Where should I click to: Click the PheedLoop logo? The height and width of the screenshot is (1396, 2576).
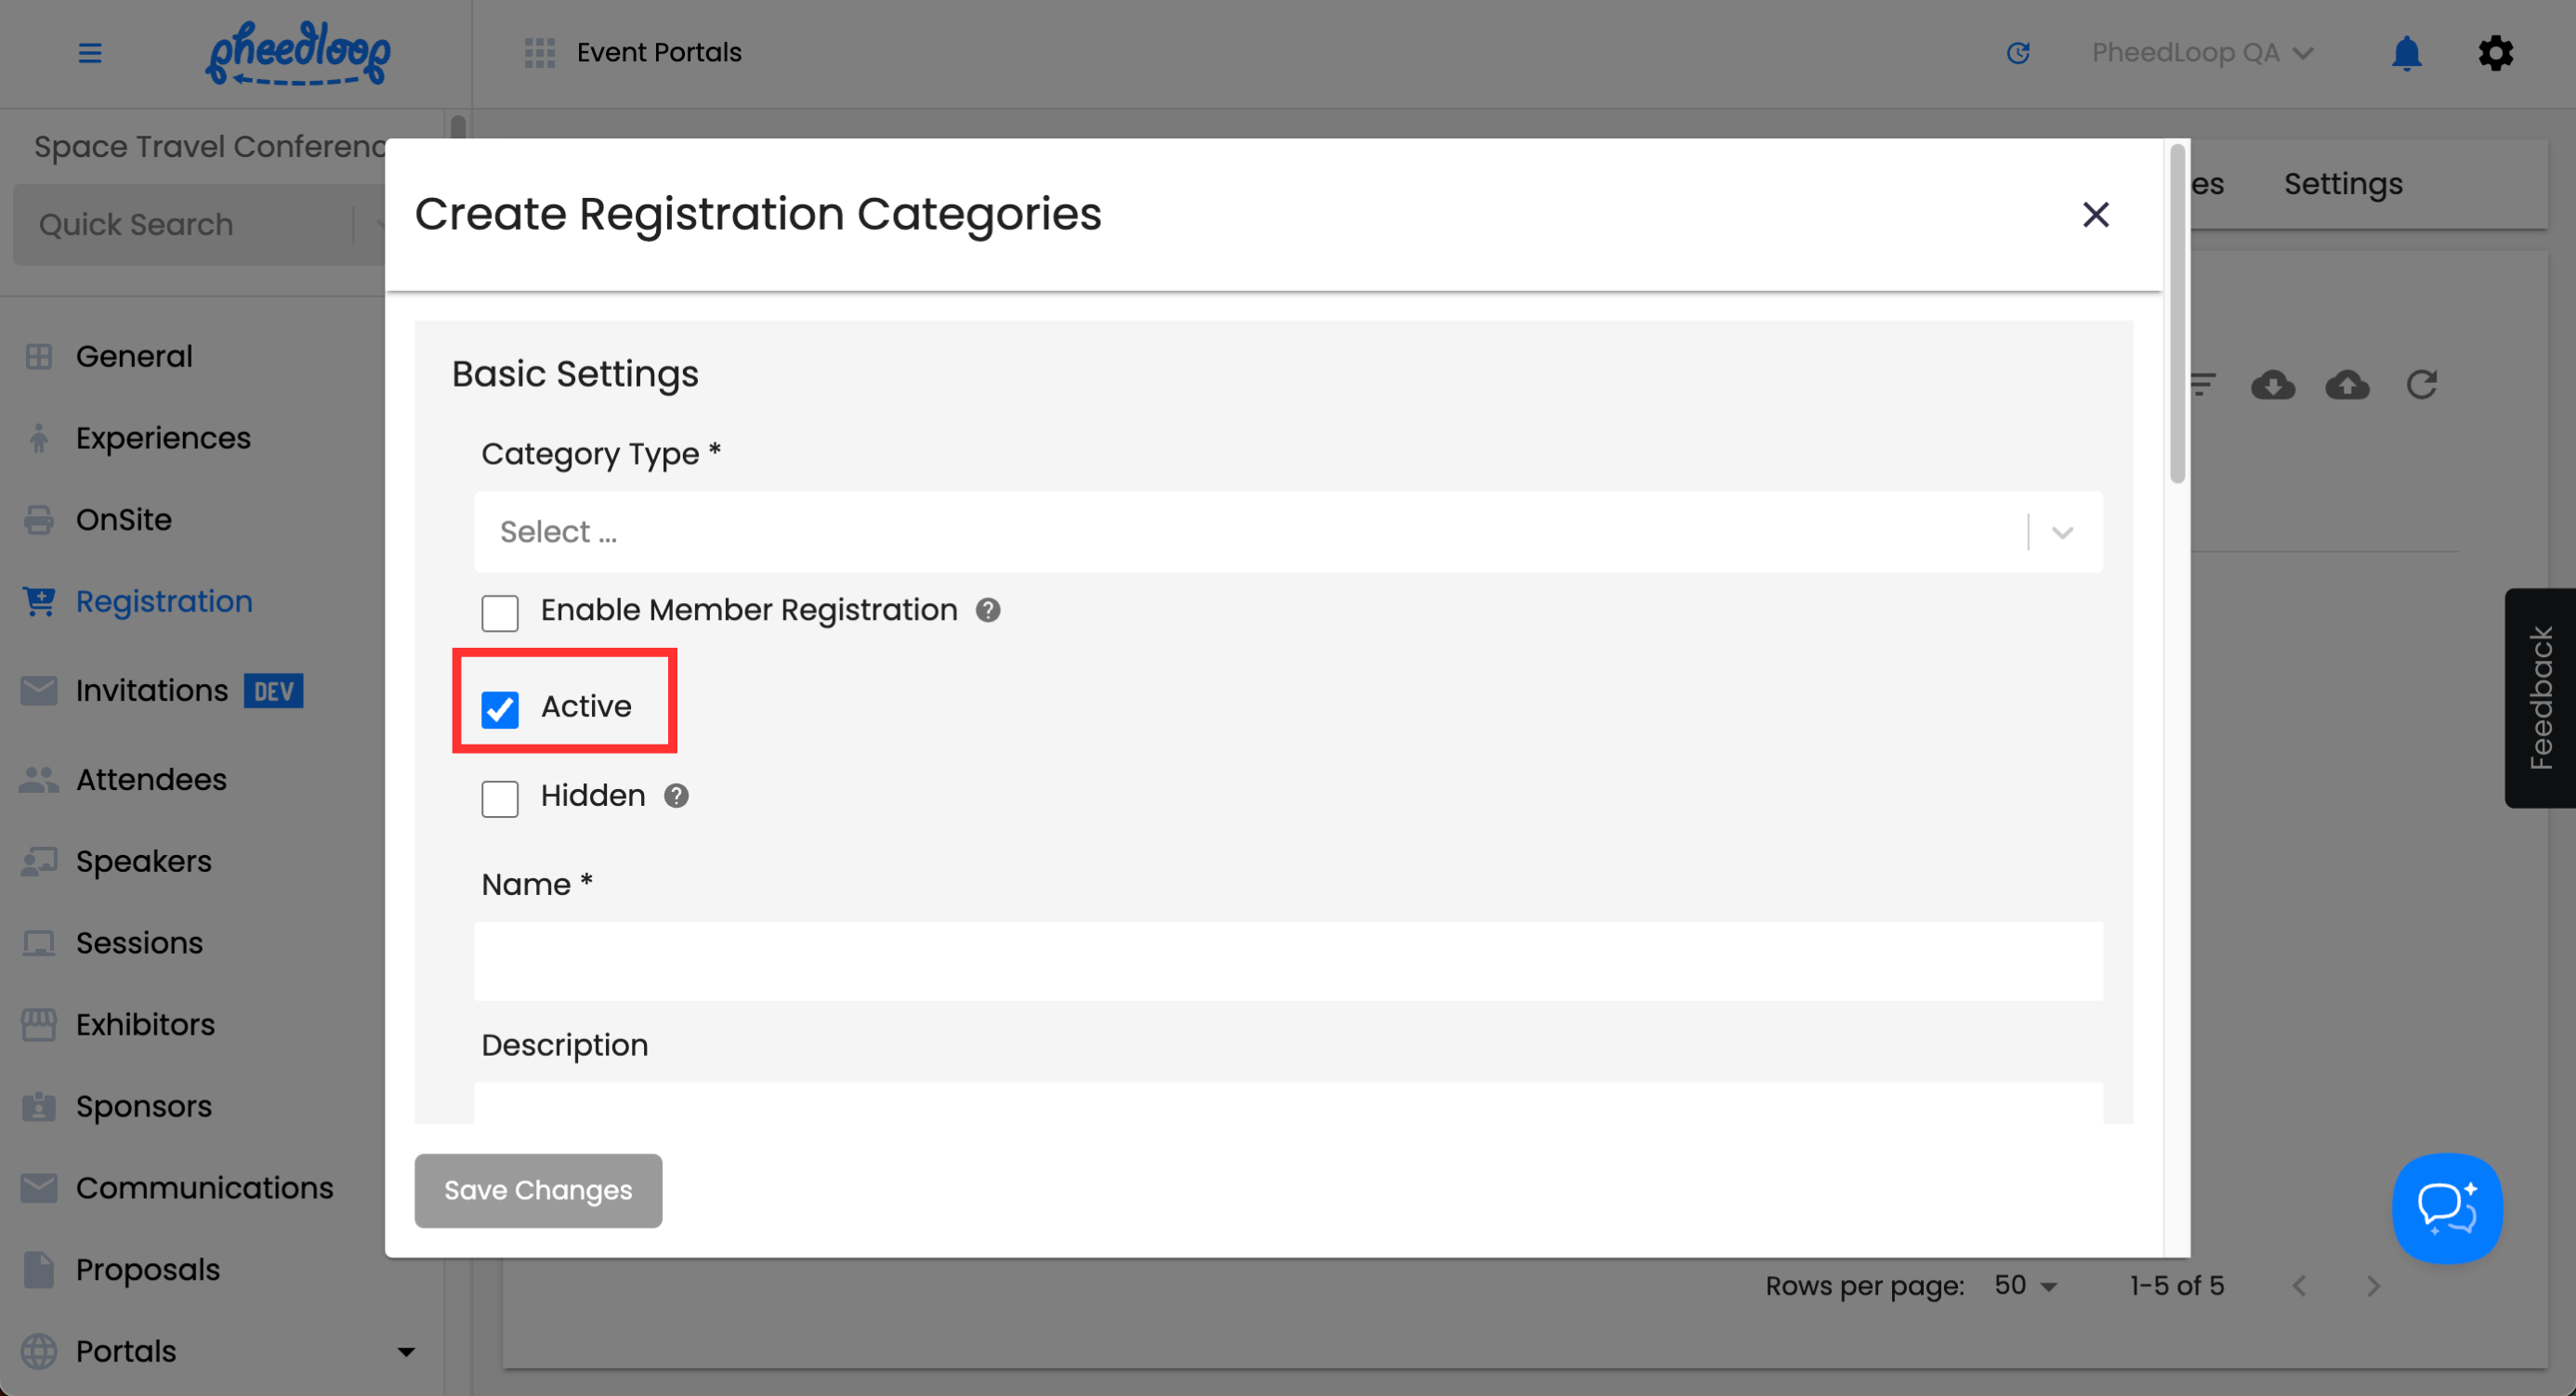click(x=298, y=53)
